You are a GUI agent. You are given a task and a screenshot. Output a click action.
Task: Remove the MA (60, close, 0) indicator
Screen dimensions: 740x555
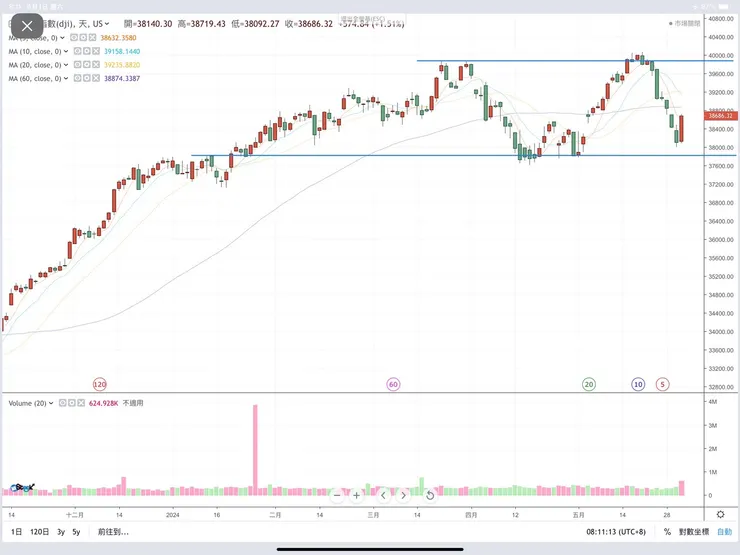(x=96, y=78)
